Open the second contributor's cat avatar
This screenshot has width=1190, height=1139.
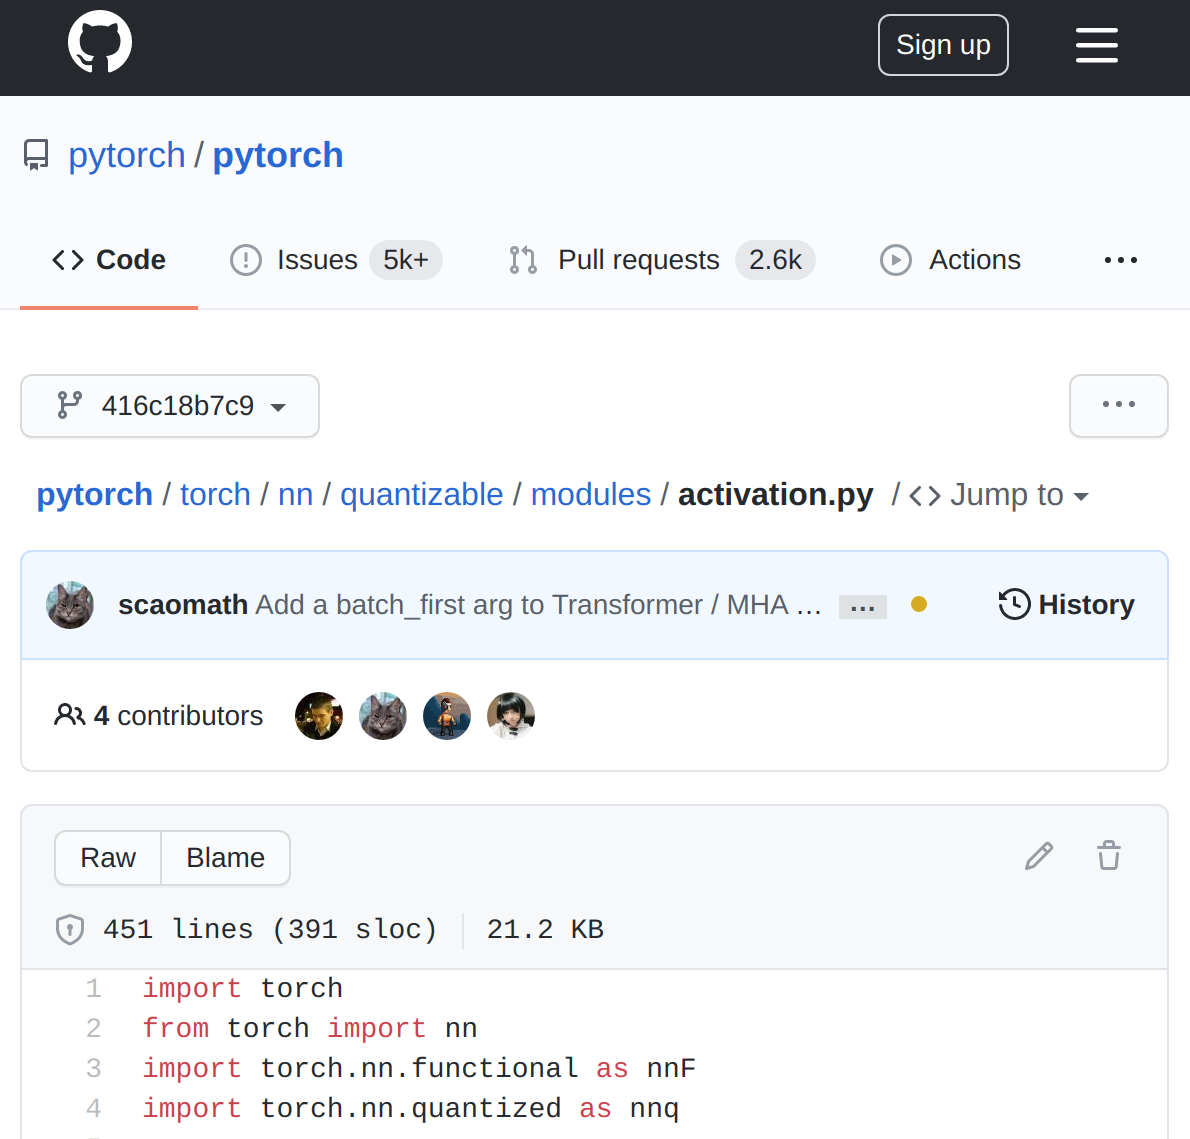pyautogui.click(x=382, y=716)
